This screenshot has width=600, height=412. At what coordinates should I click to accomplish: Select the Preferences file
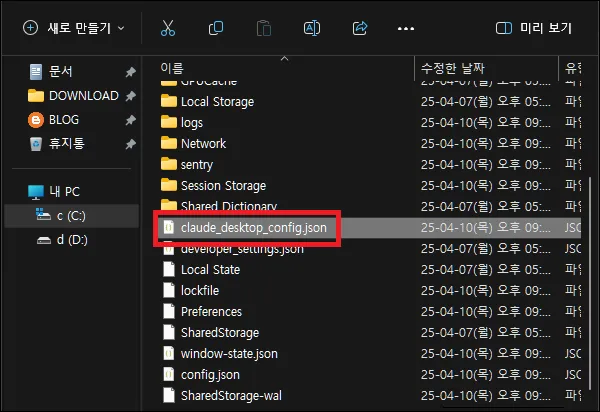(211, 312)
